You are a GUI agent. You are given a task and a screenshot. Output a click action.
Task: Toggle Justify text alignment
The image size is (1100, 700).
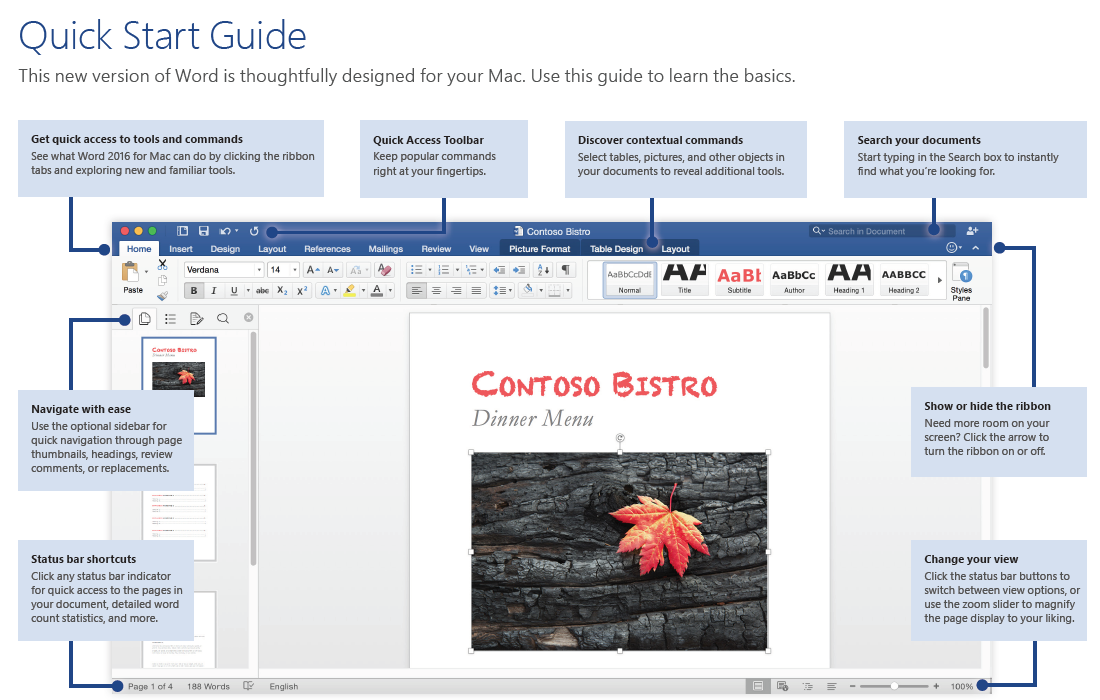click(x=476, y=290)
